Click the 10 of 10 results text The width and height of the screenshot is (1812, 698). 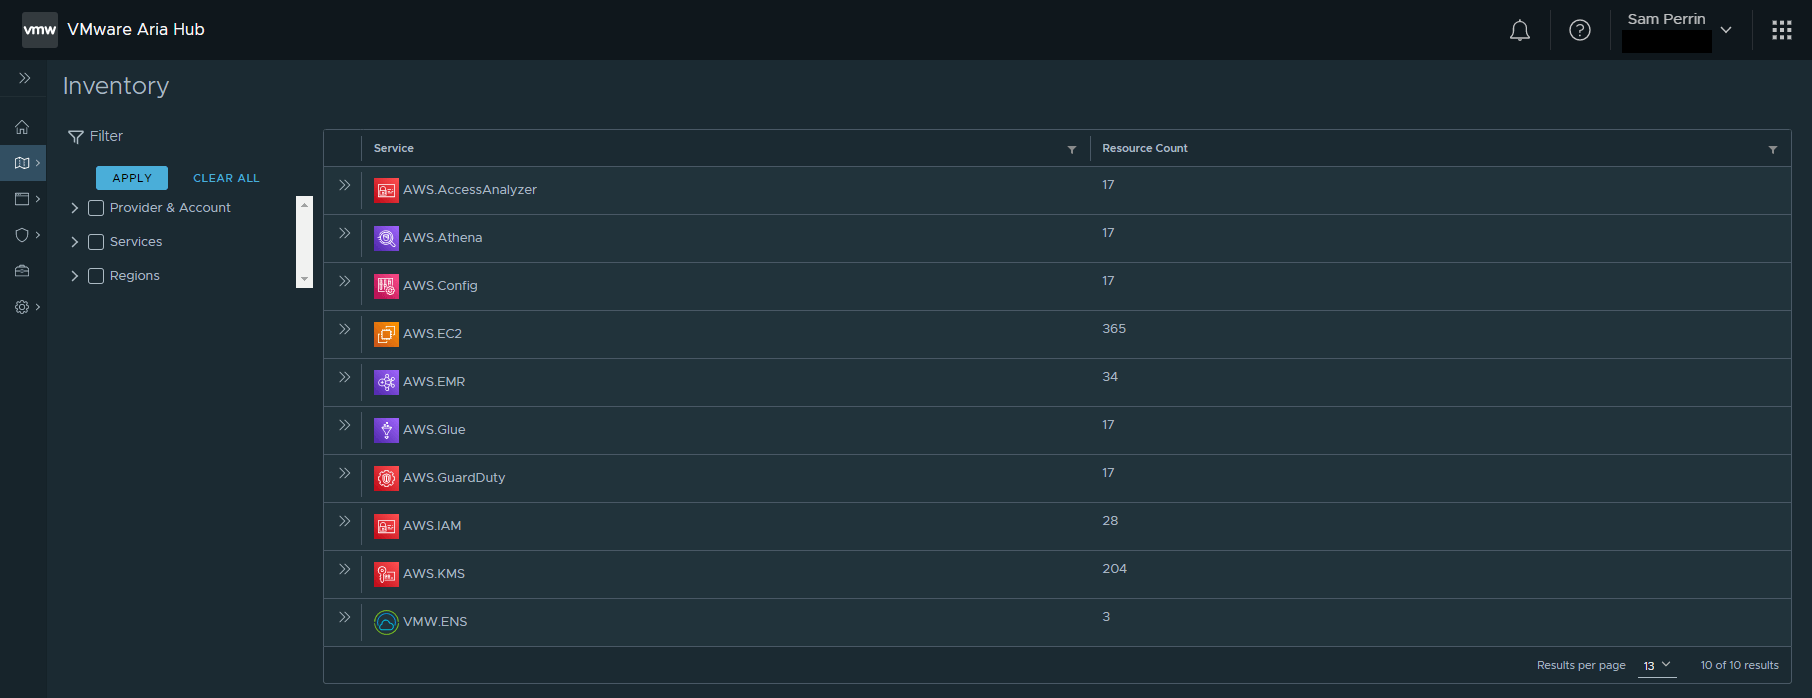click(1740, 666)
